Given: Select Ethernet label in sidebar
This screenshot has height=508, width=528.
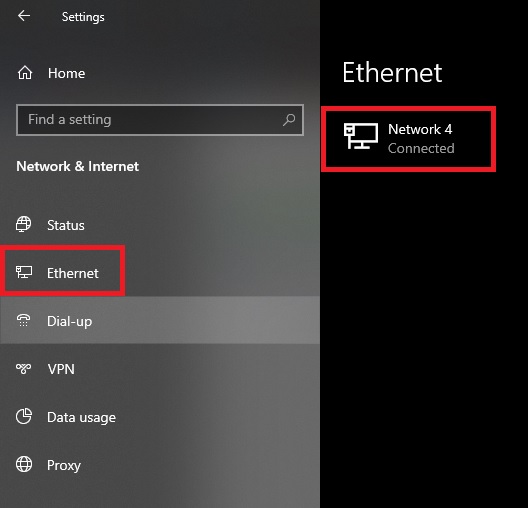Looking at the screenshot, I should (73, 273).
